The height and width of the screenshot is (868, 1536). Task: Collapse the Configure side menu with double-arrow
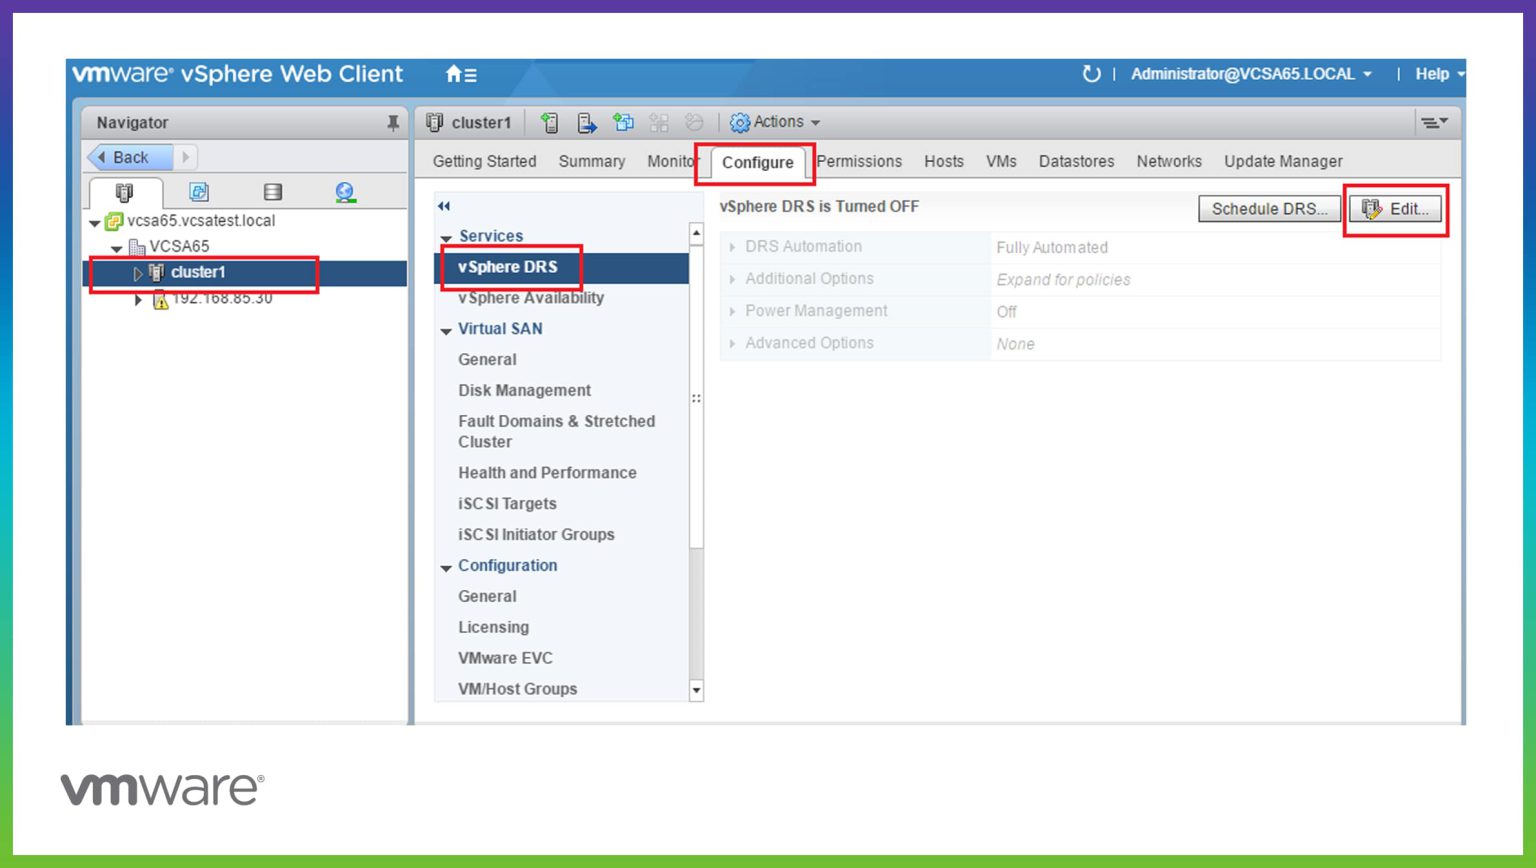[x=444, y=206]
